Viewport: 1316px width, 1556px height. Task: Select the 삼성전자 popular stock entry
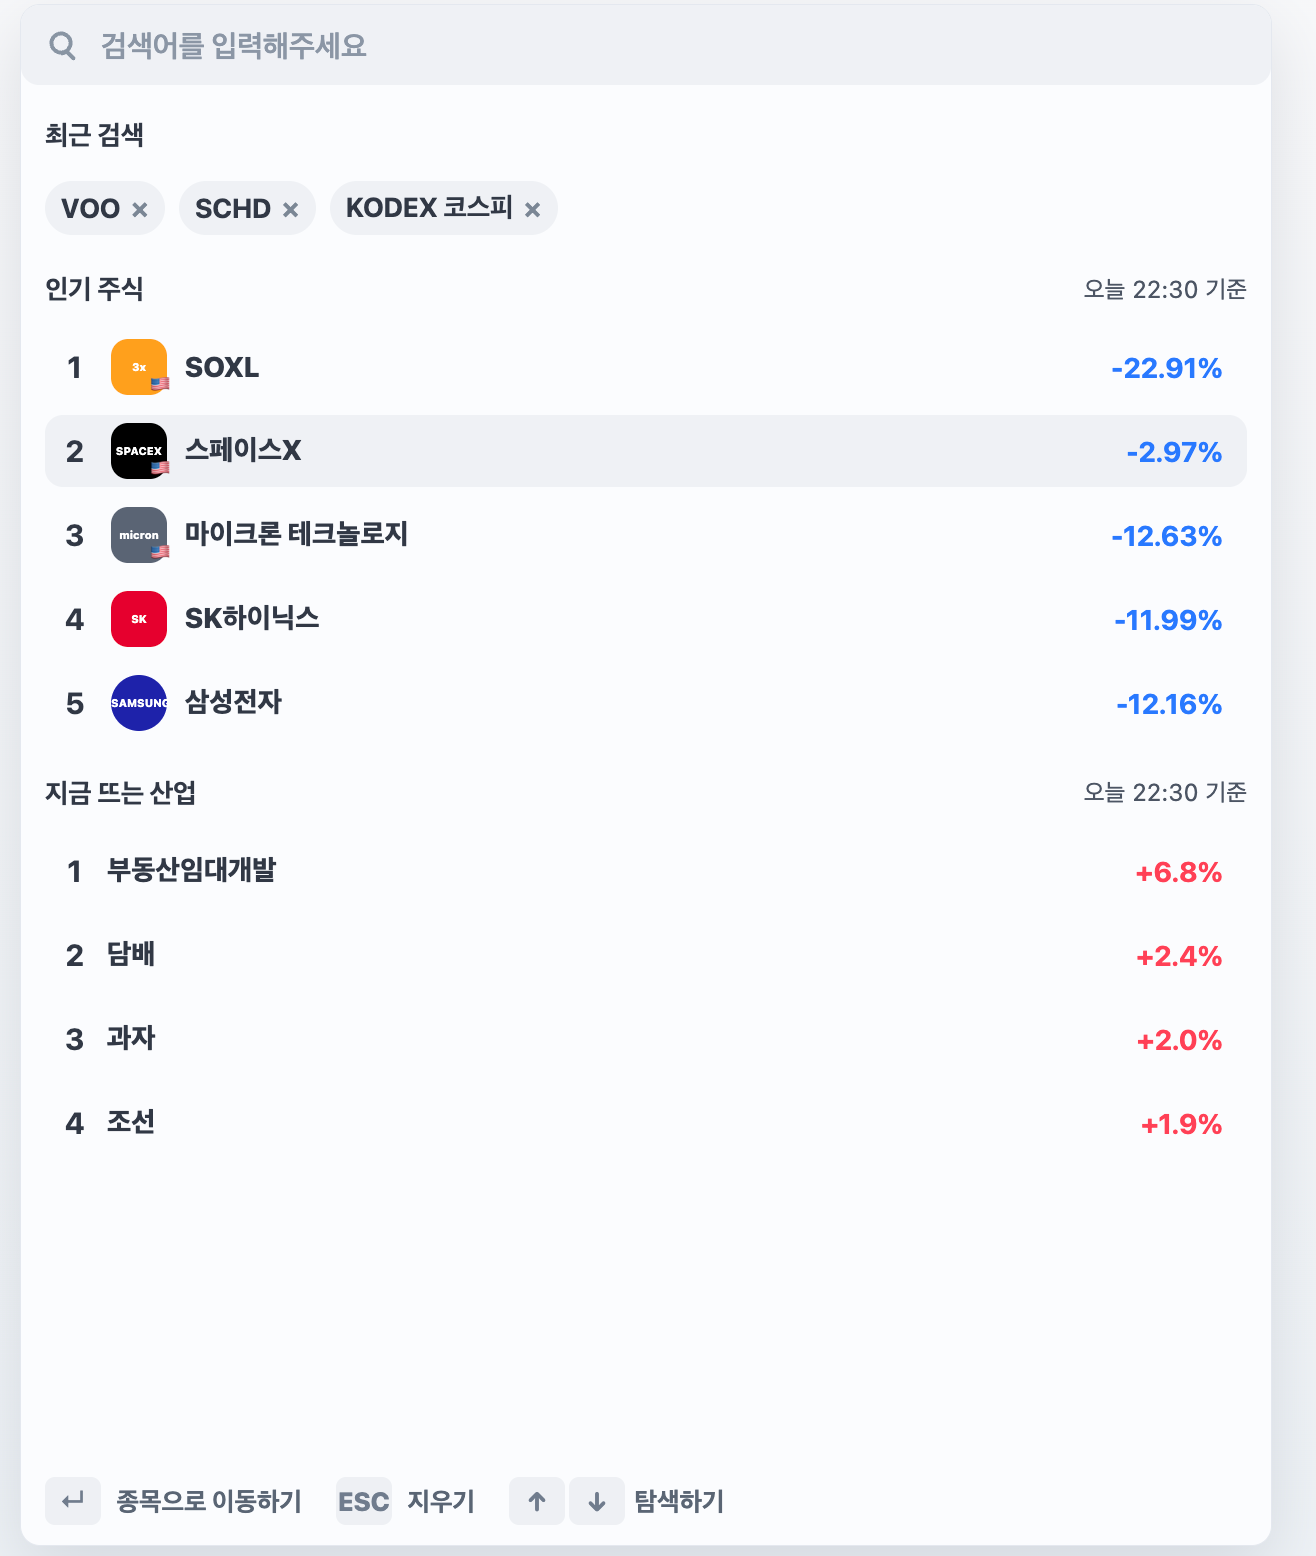646,703
